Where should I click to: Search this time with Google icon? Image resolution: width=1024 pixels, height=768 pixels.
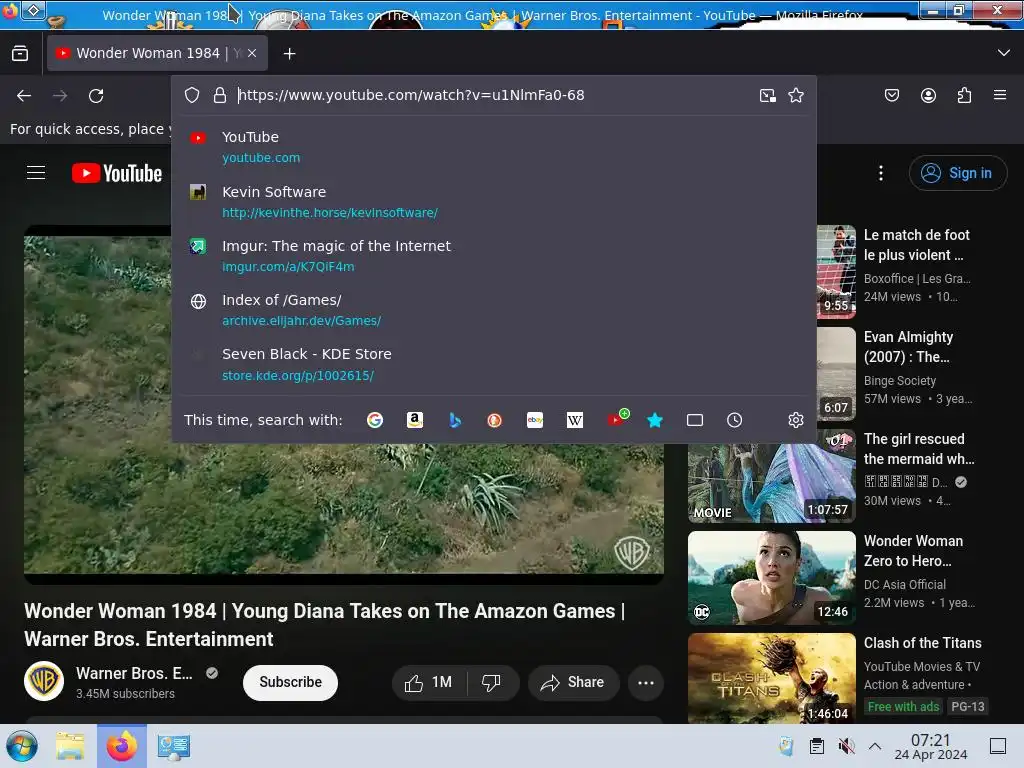point(375,420)
